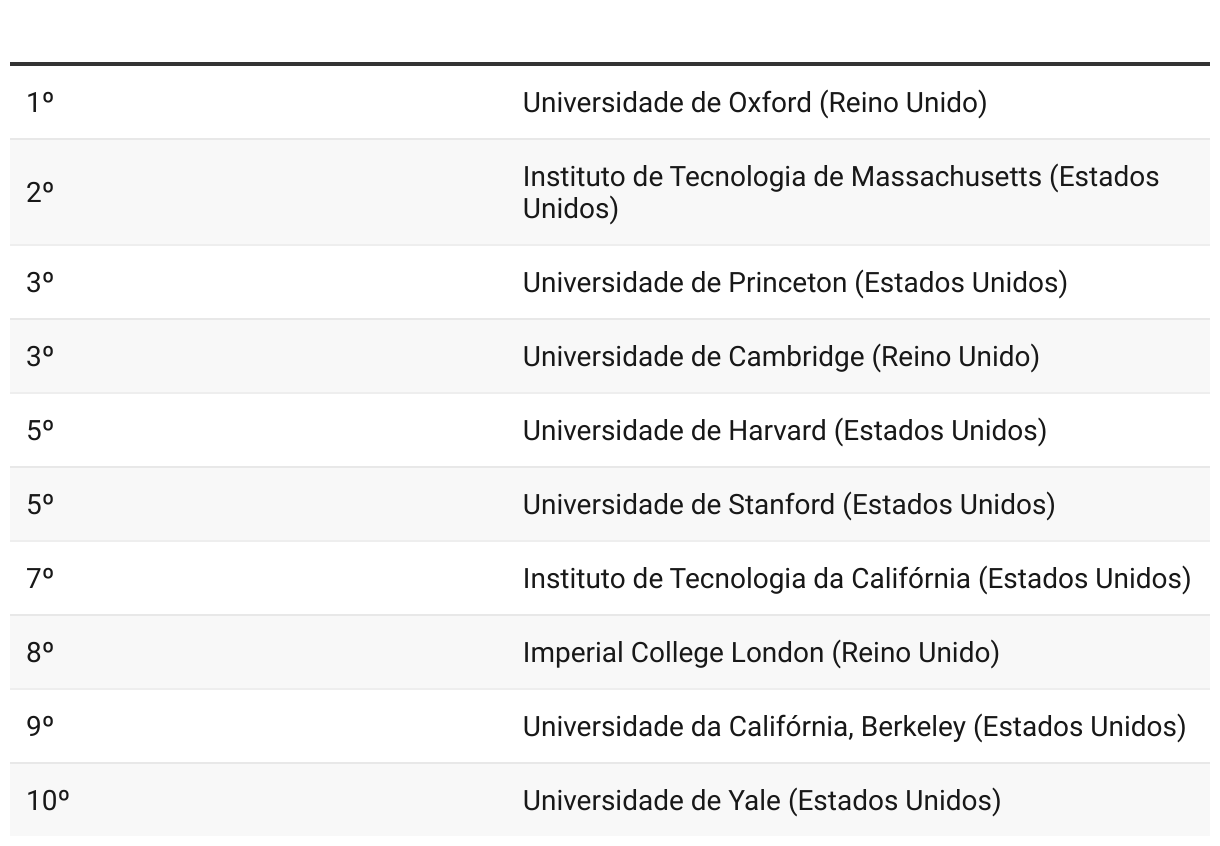This screenshot has width=1220, height=846.
Task: Click the 5º rank beside Harvard
Action: click(40, 431)
